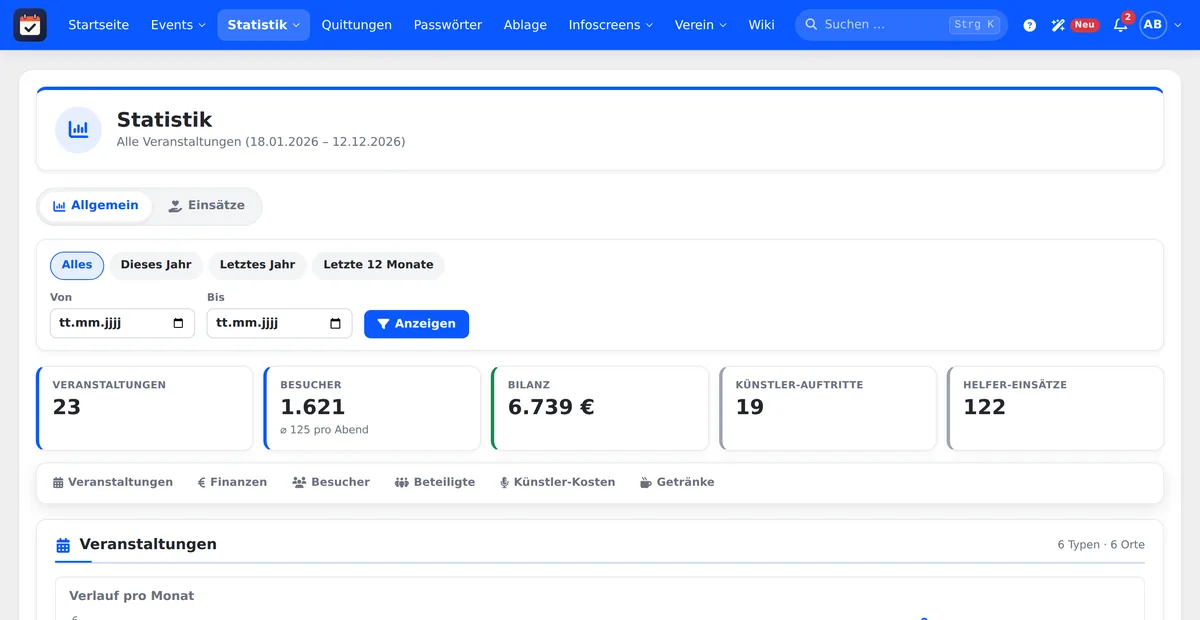Jump to the Finanzen section
This screenshot has width=1200, height=620.
coord(232,482)
